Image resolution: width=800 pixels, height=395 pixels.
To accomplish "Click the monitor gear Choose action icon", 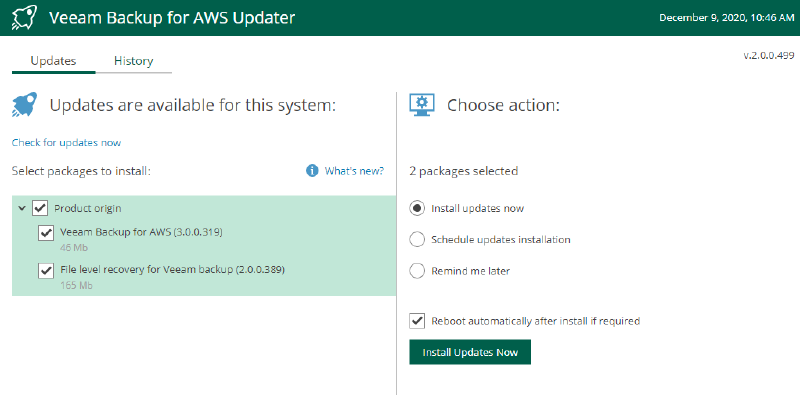I will coord(422,105).
